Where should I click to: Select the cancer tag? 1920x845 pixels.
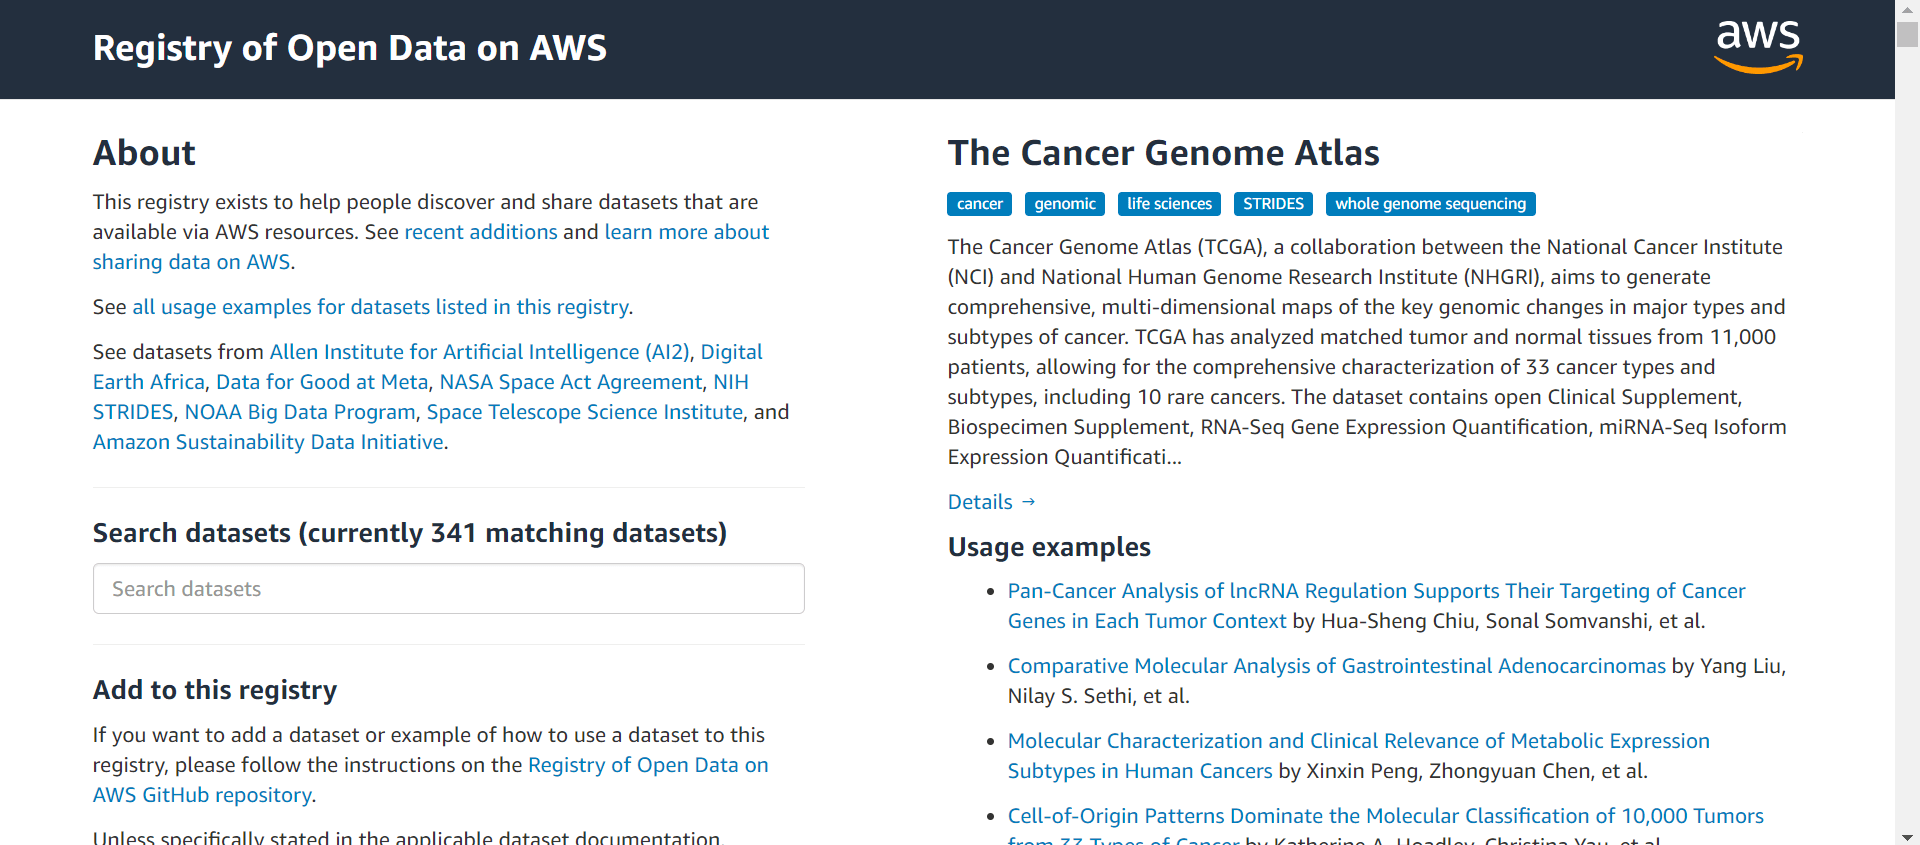979,204
